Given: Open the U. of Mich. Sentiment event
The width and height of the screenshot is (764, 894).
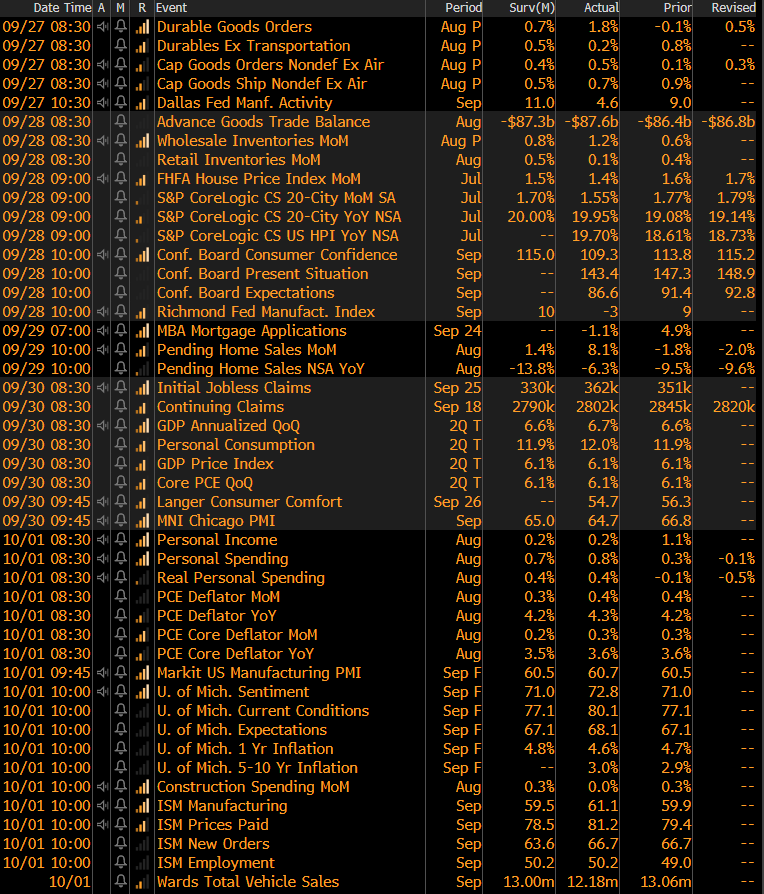Looking at the screenshot, I should click(233, 692).
